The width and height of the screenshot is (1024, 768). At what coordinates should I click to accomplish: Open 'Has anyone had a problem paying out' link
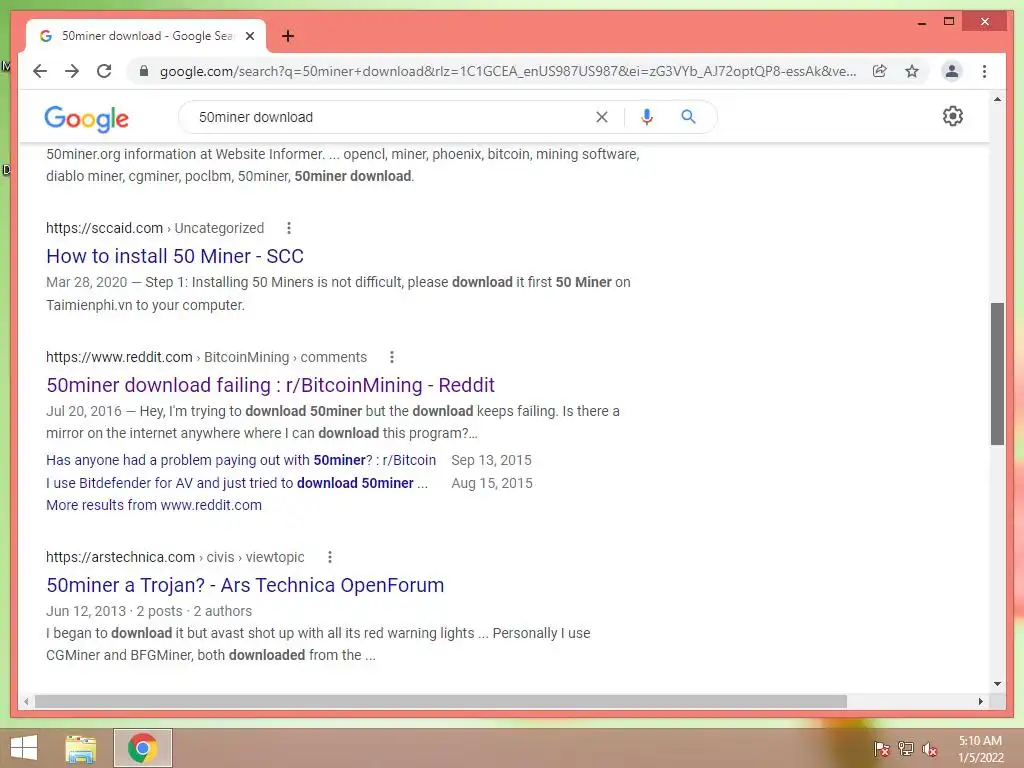point(241,460)
